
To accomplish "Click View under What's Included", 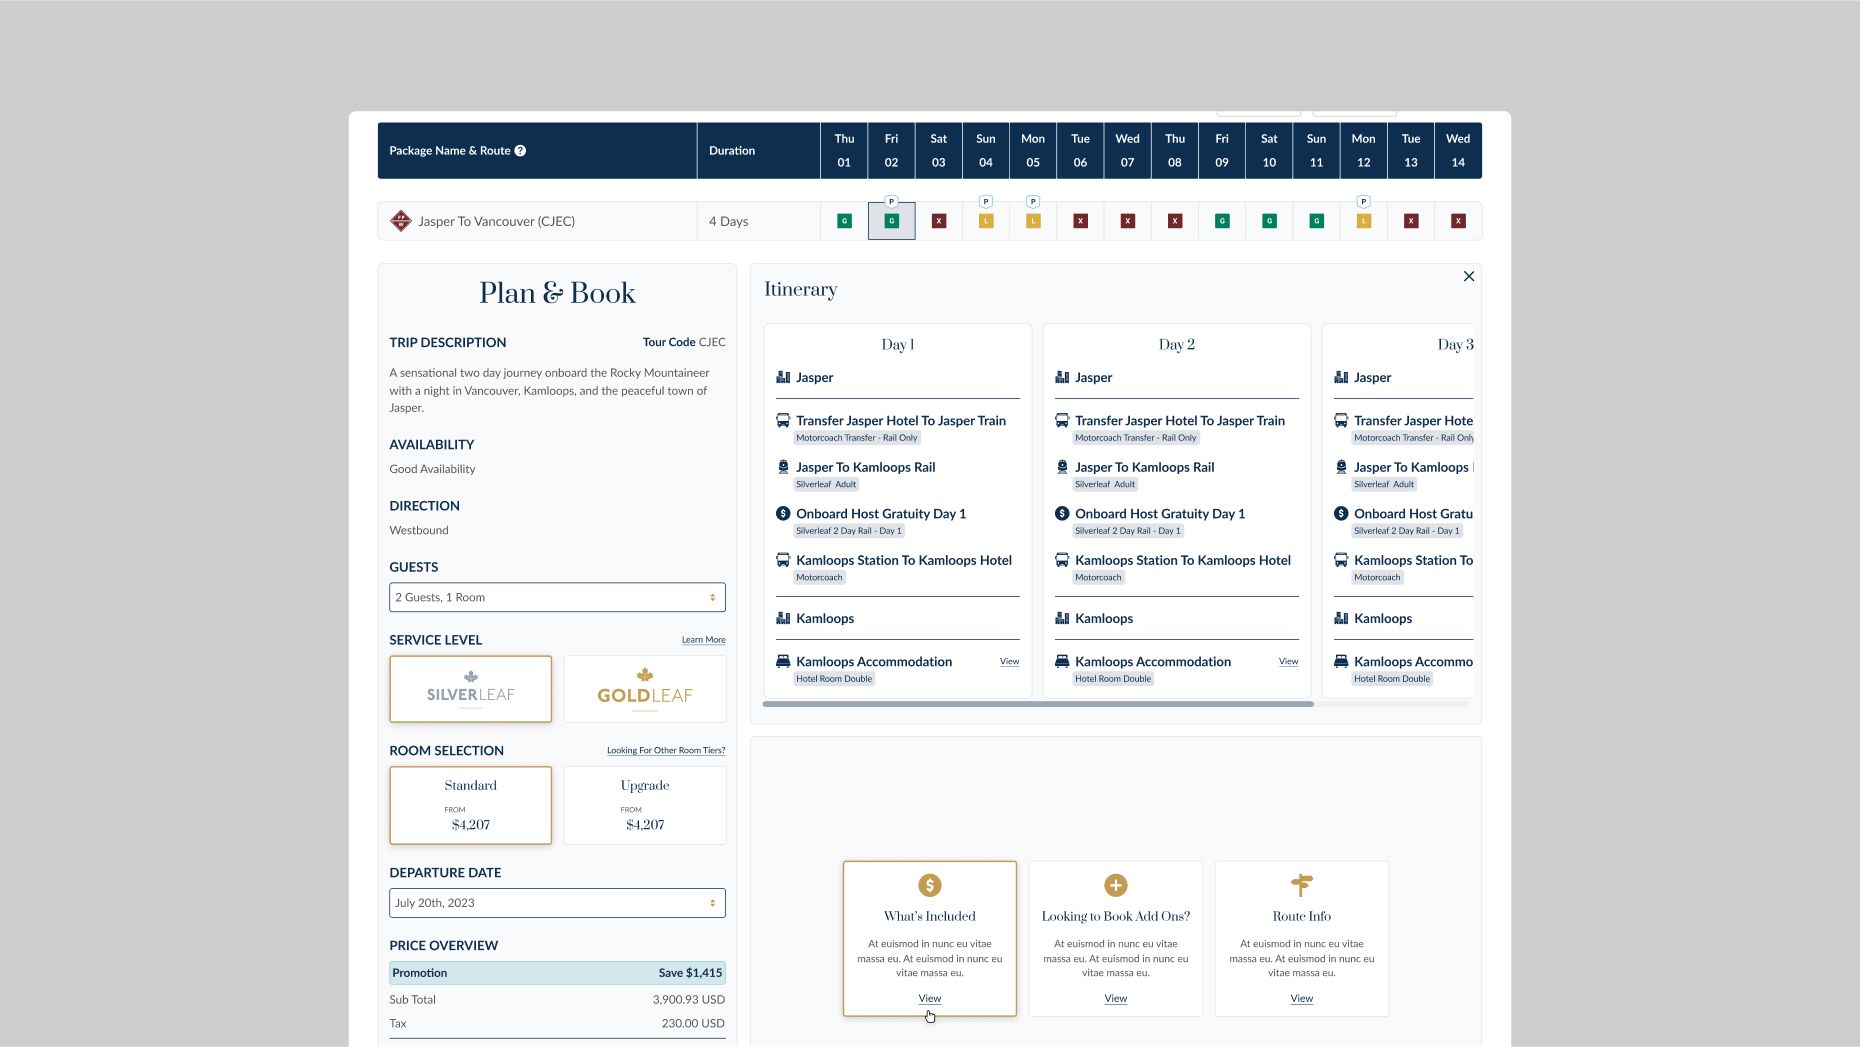I will [x=930, y=998].
